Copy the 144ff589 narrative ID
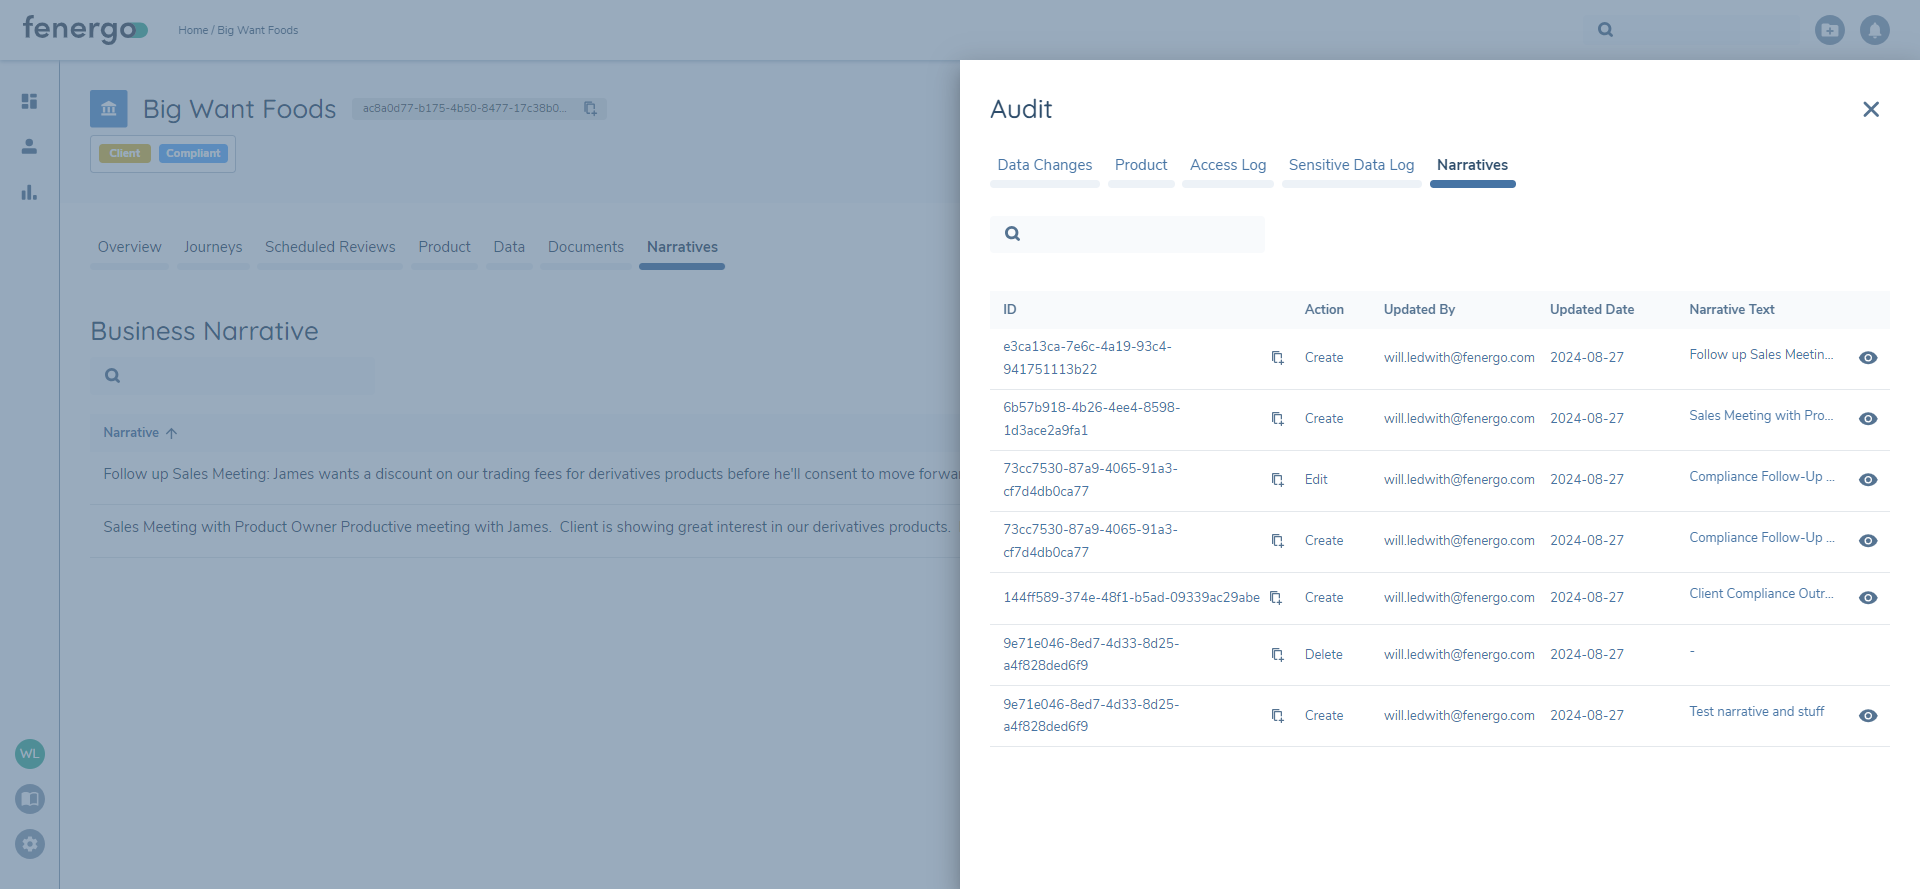The image size is (1920, 889). tap(1276, 598)
